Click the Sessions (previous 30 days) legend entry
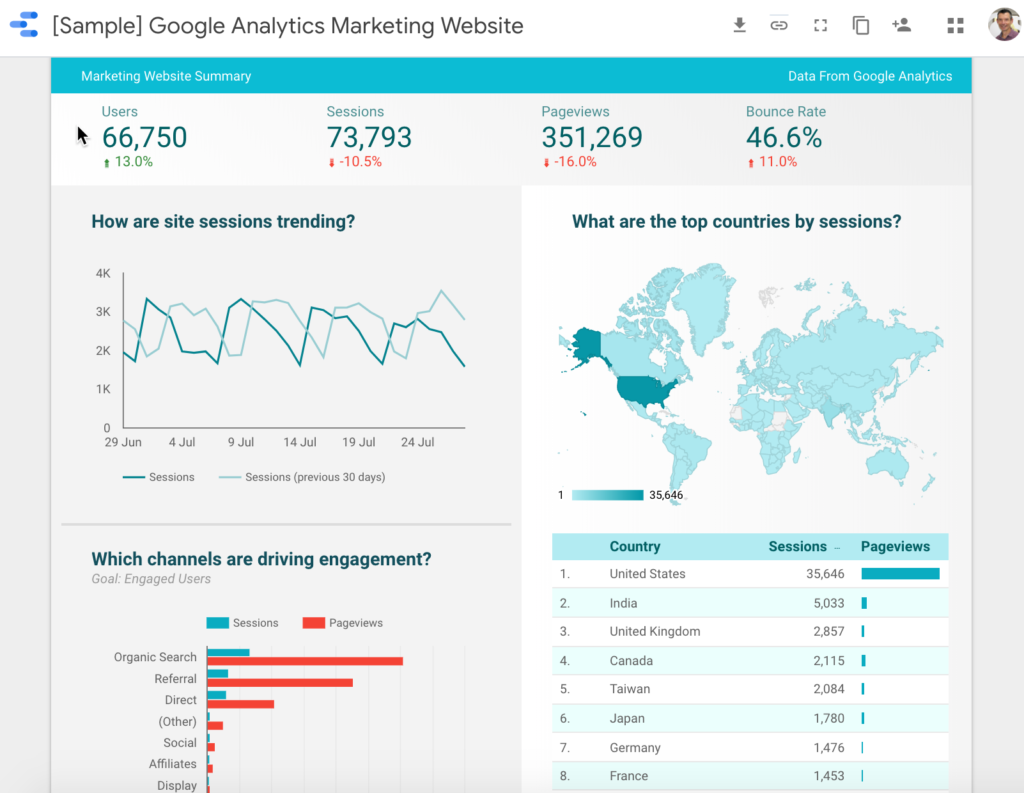The height and width of the screenshot is (793, 1024). click(302, 477)
